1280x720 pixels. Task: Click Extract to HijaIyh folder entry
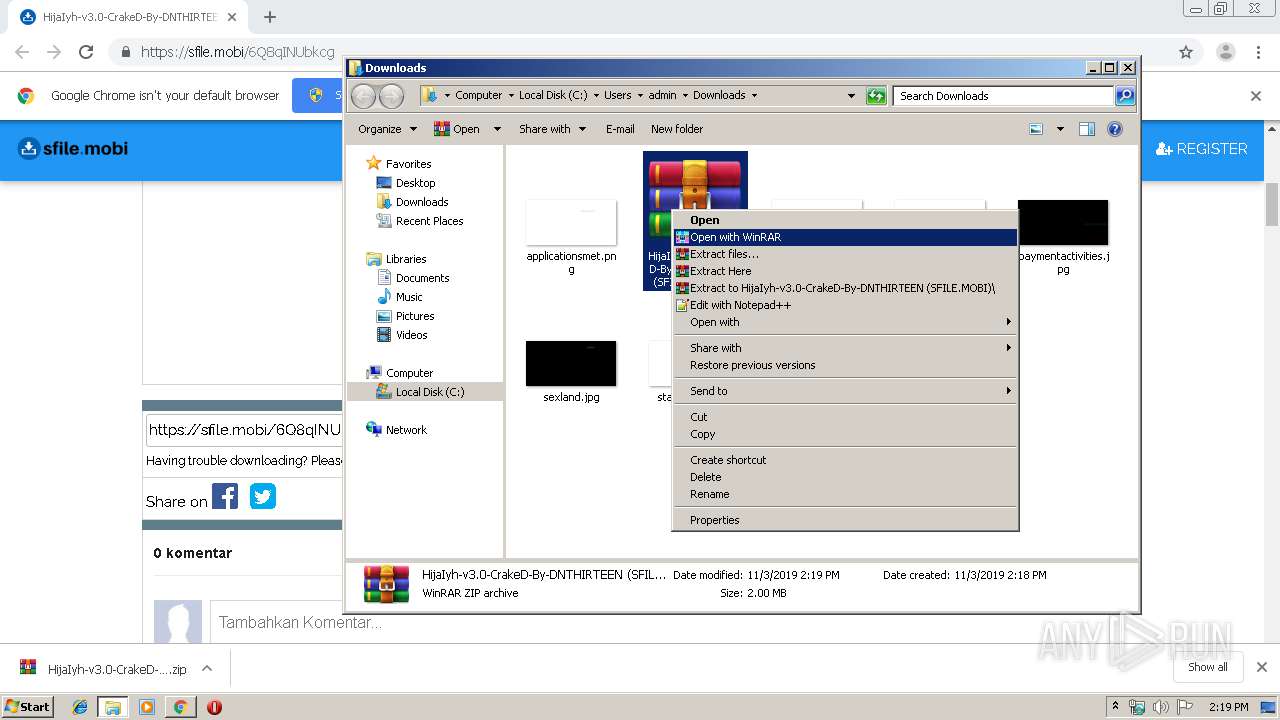click(x=845, y=288)
